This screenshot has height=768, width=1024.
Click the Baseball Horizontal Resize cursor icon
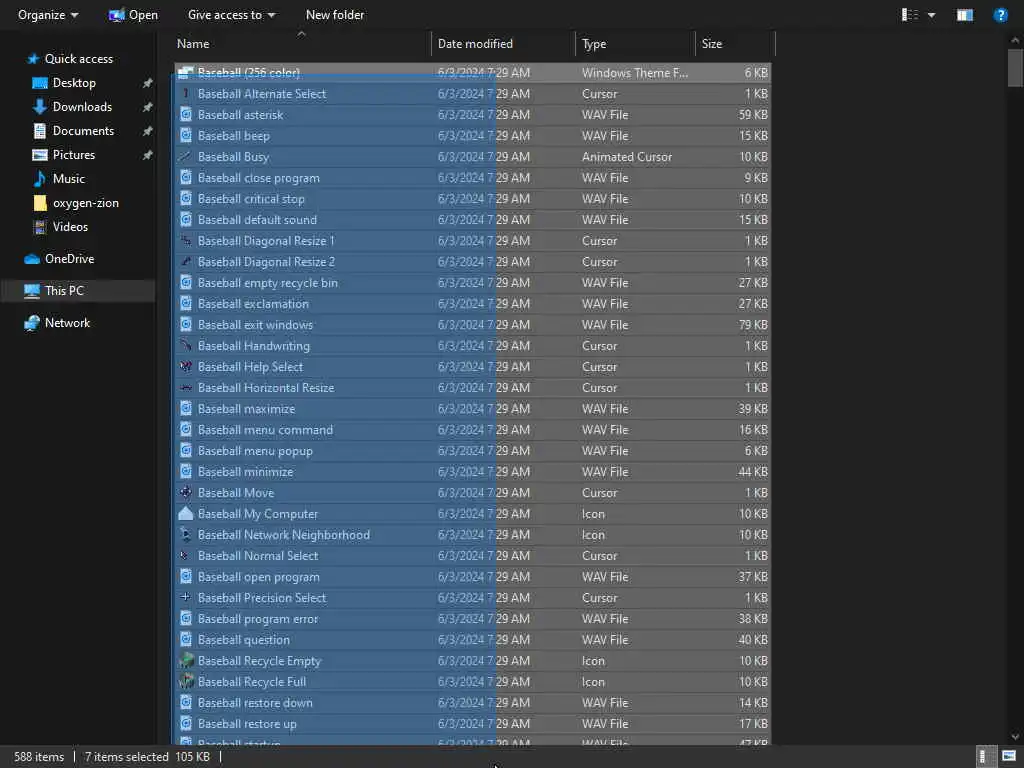click(185, 388)
